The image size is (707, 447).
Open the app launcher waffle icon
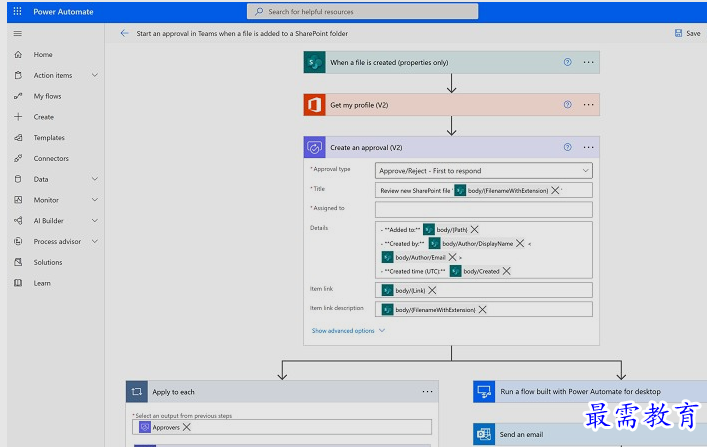(17, 11)
